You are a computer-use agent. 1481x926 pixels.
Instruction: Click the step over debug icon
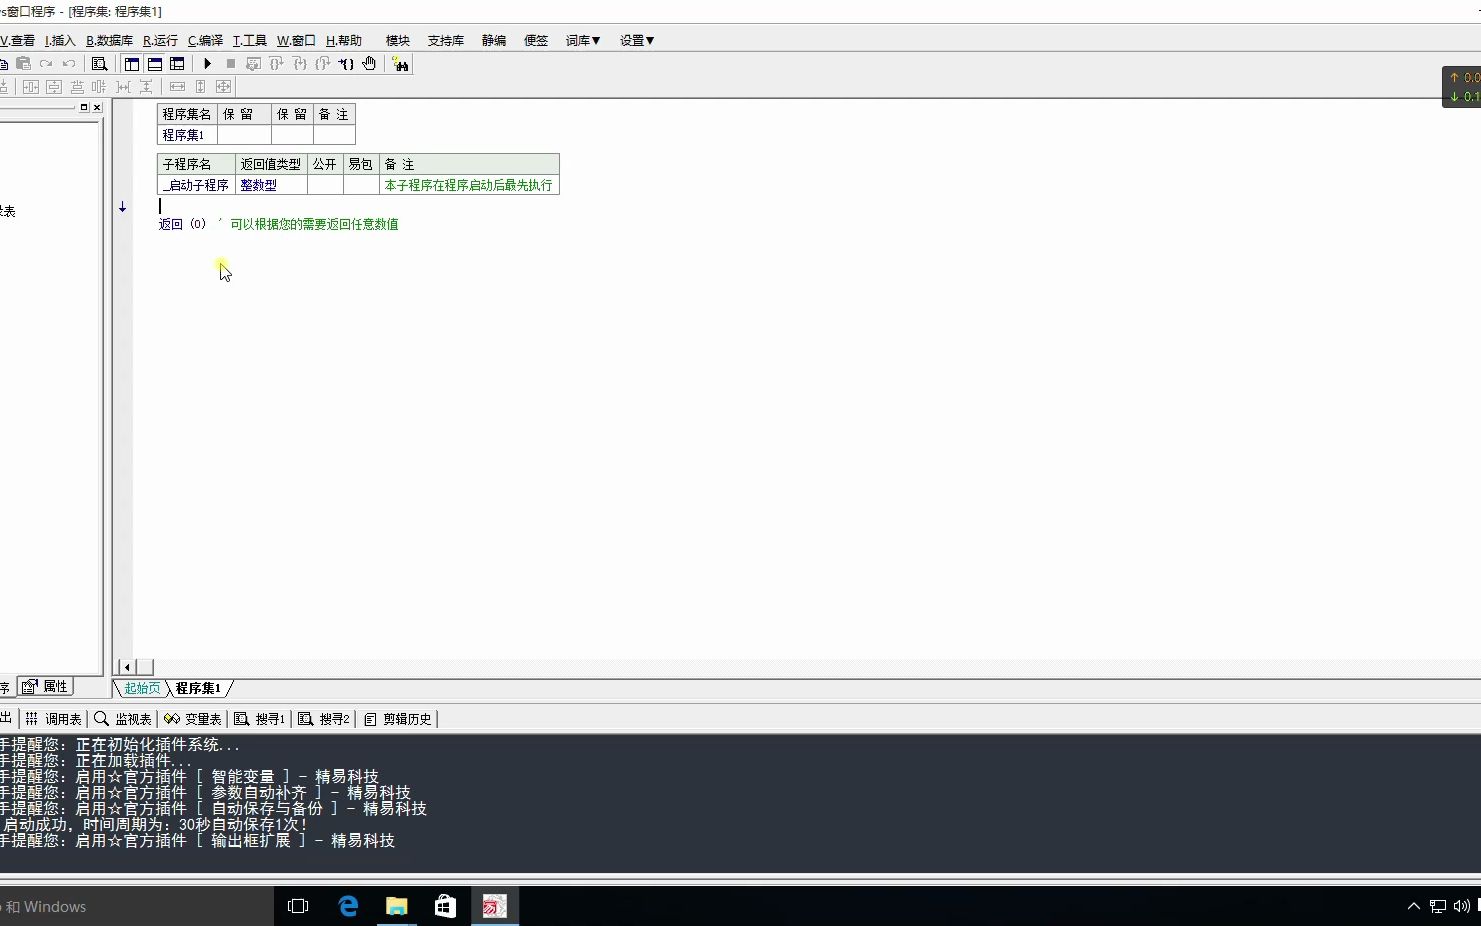276,64
